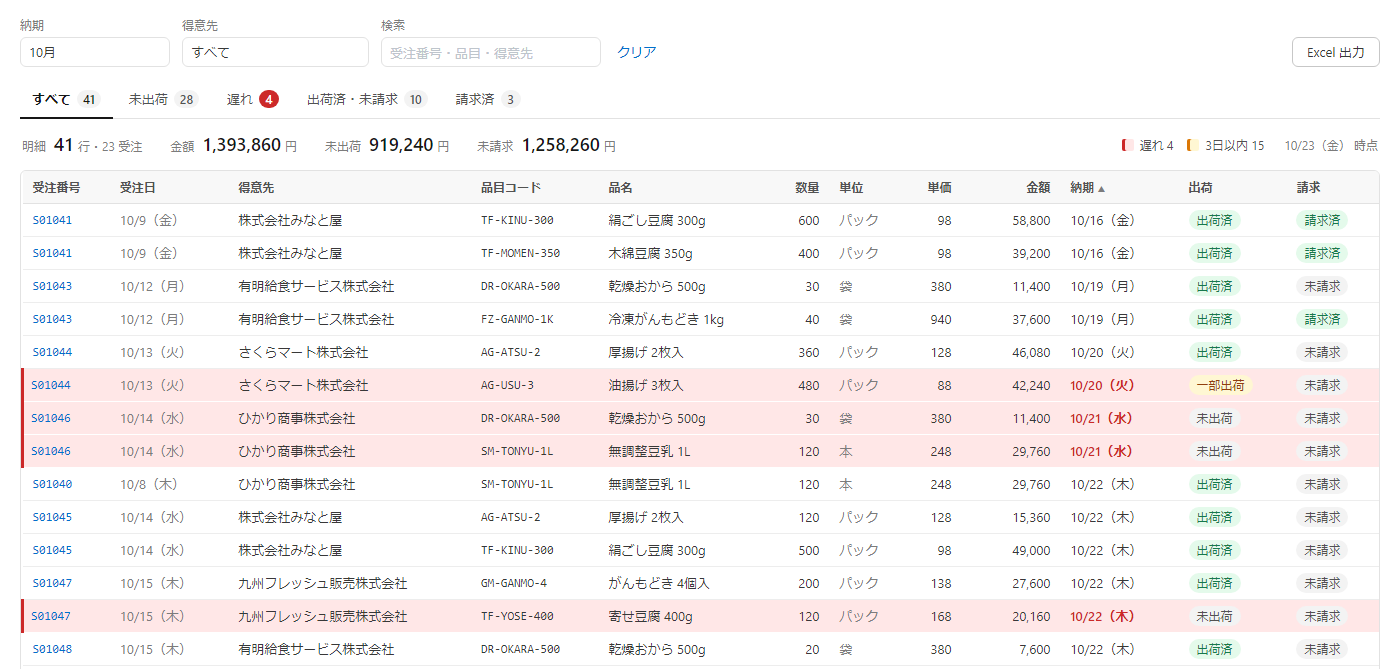
Task: Click item code AG-USU-3
Action: tap(507, 385)
